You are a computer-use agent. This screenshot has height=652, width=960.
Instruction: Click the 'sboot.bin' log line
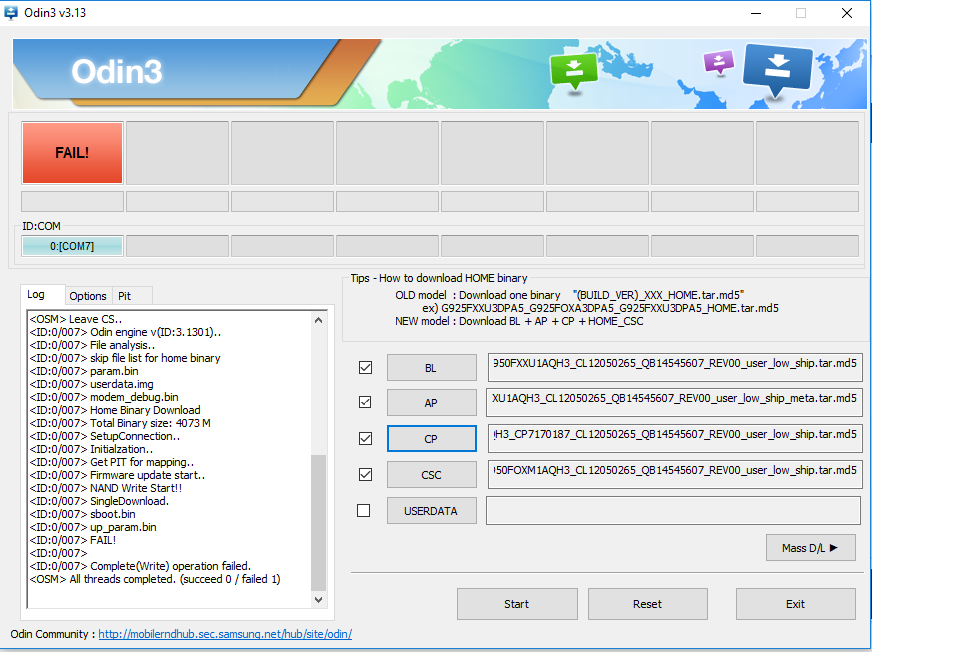pos(83,514)
